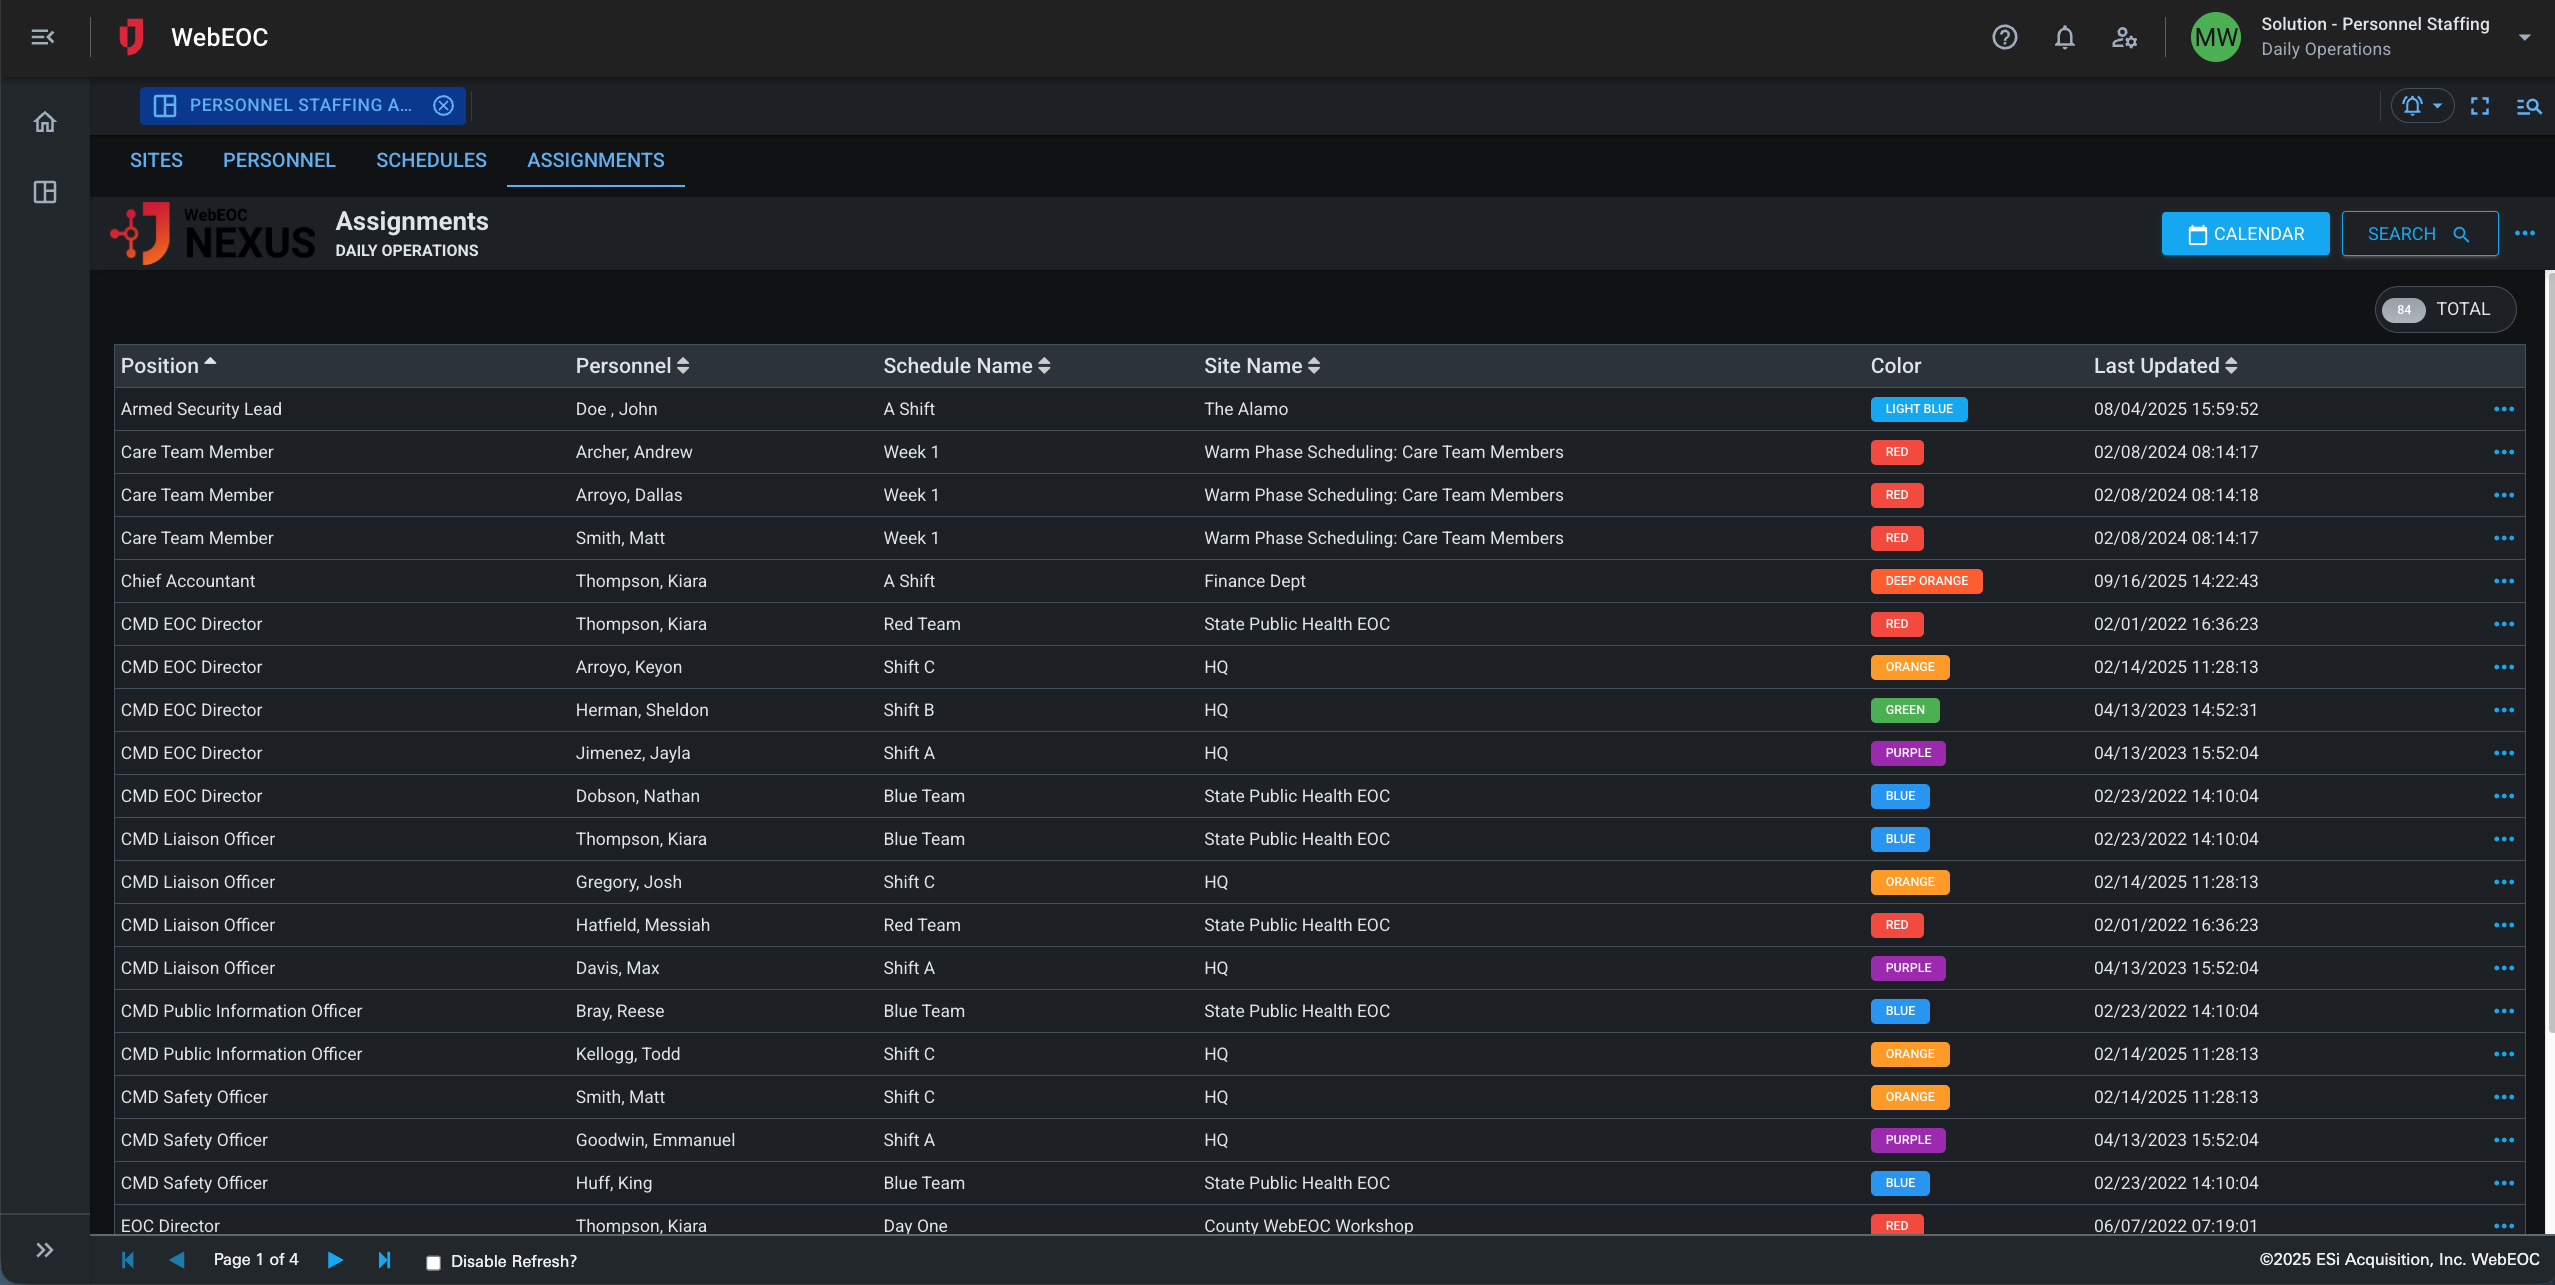Screen dimensions: 2555x1285
Task: Switch to the Schedules tab
Action: point(431,160)
